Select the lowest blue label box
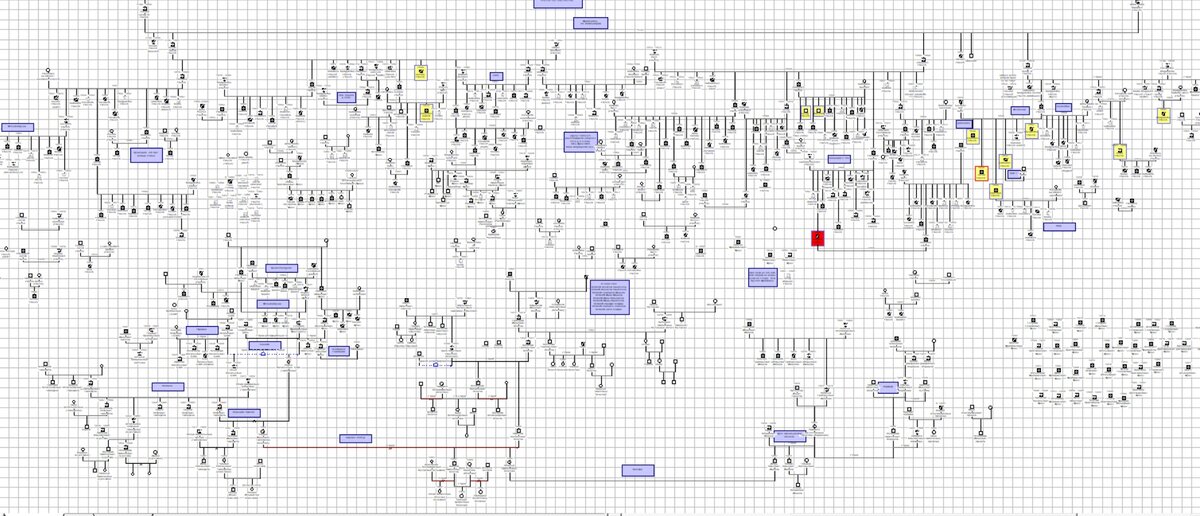Image resolution: width=1200 pixels, height=516 pixels. tap(637, 469)
